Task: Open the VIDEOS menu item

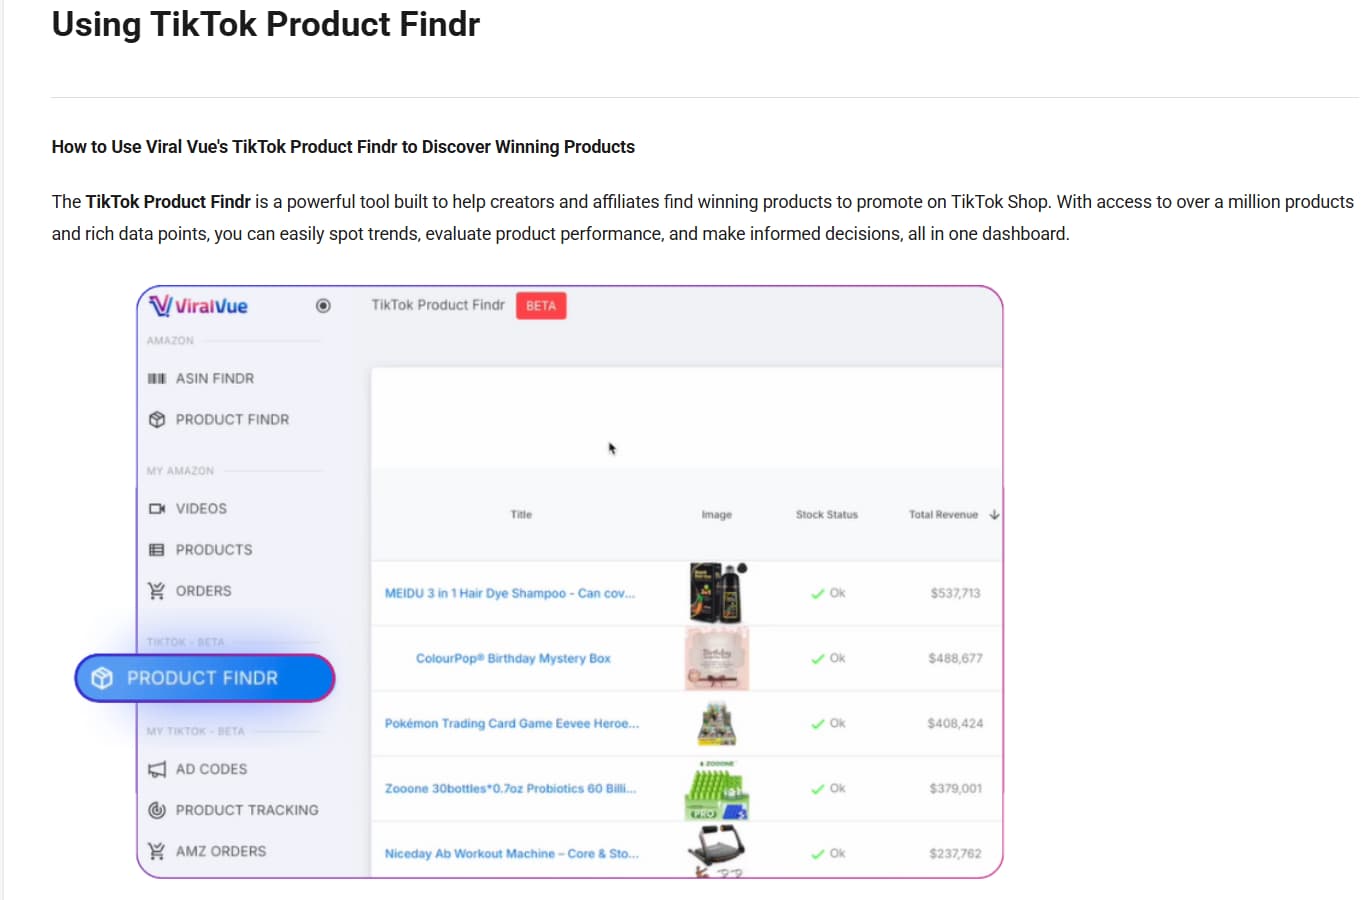Action: click(201, 509)
